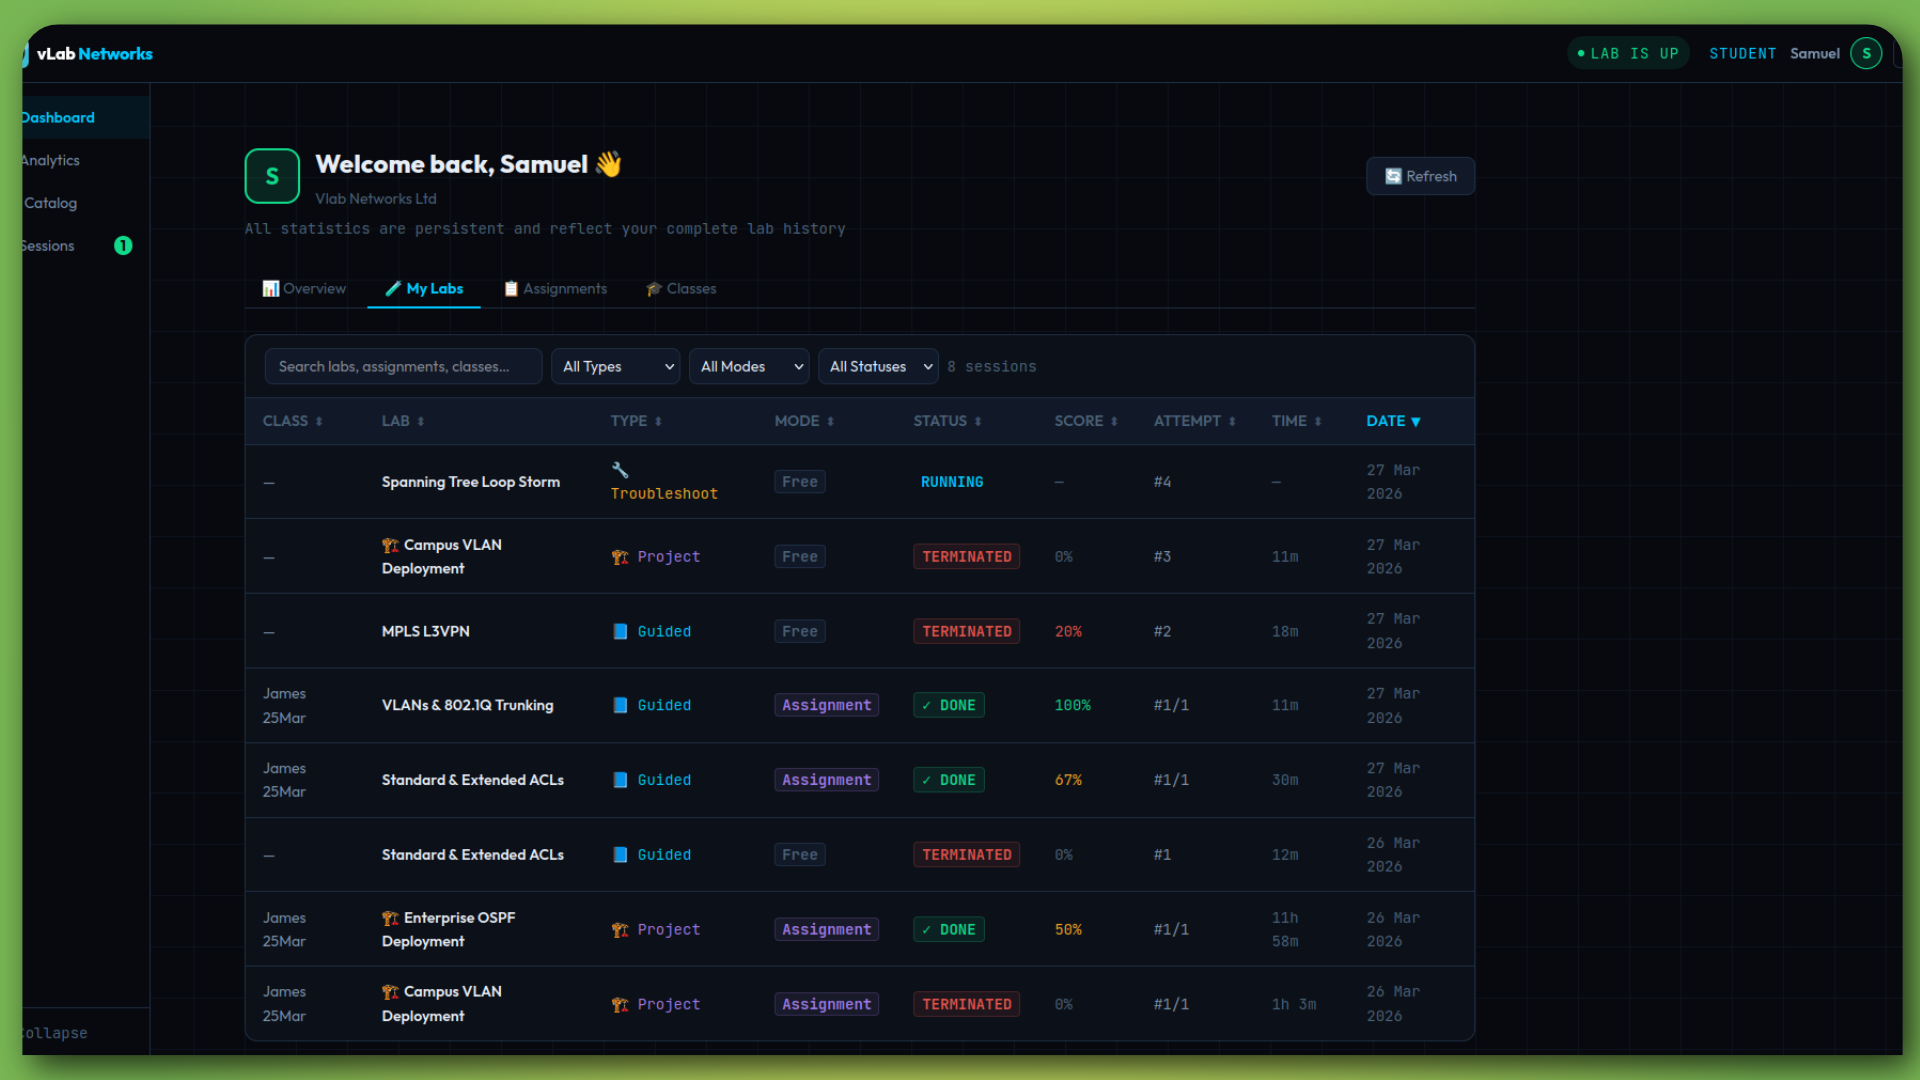Open the All Statuses dropdown
The image size is (1920, 1080).
pyautogui.click(x=877, y=366)
